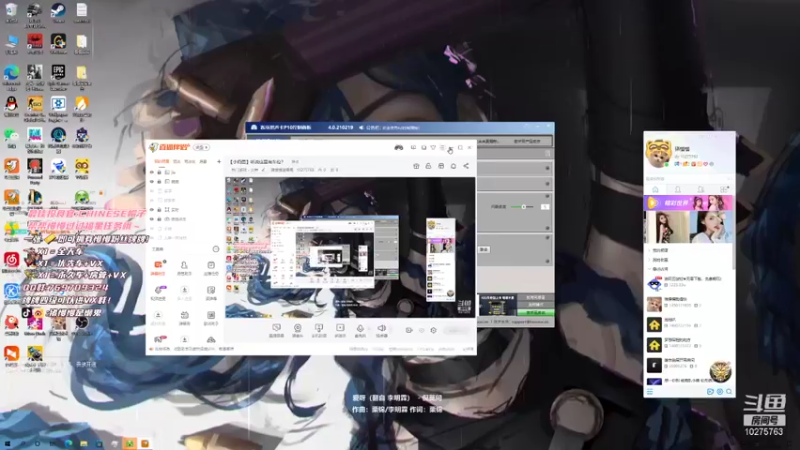800x450 pixels.
Task: Click the person-shaped tool icon in toolbox grid
Action: point(184,267)
